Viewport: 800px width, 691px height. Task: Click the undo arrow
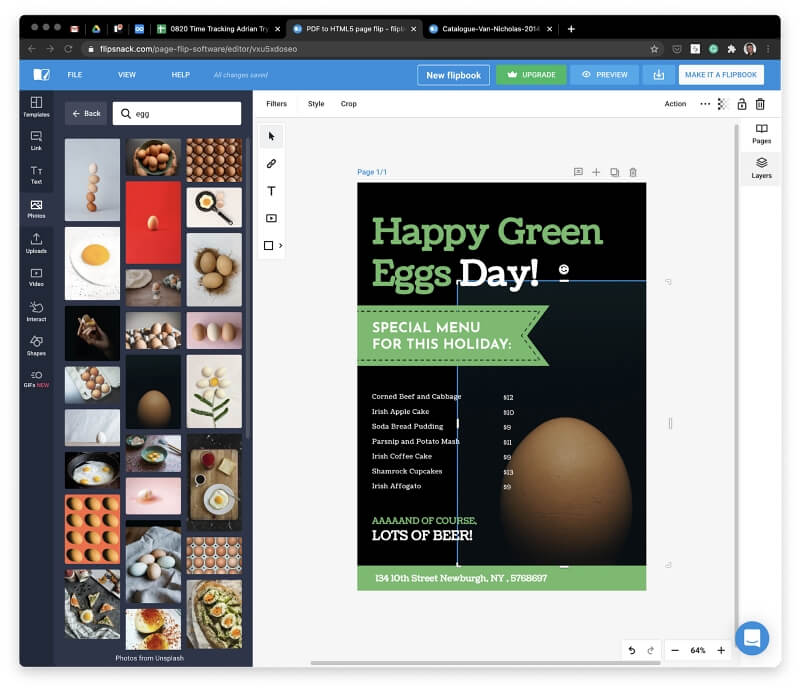pos(632,650)
